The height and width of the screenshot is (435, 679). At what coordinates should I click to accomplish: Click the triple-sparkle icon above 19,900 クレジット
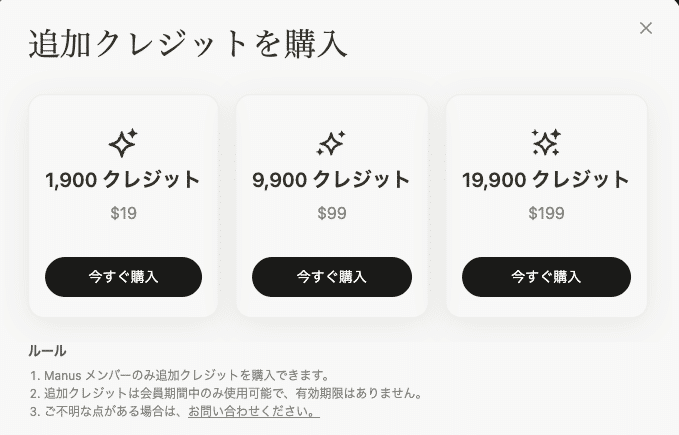point(546,143)
